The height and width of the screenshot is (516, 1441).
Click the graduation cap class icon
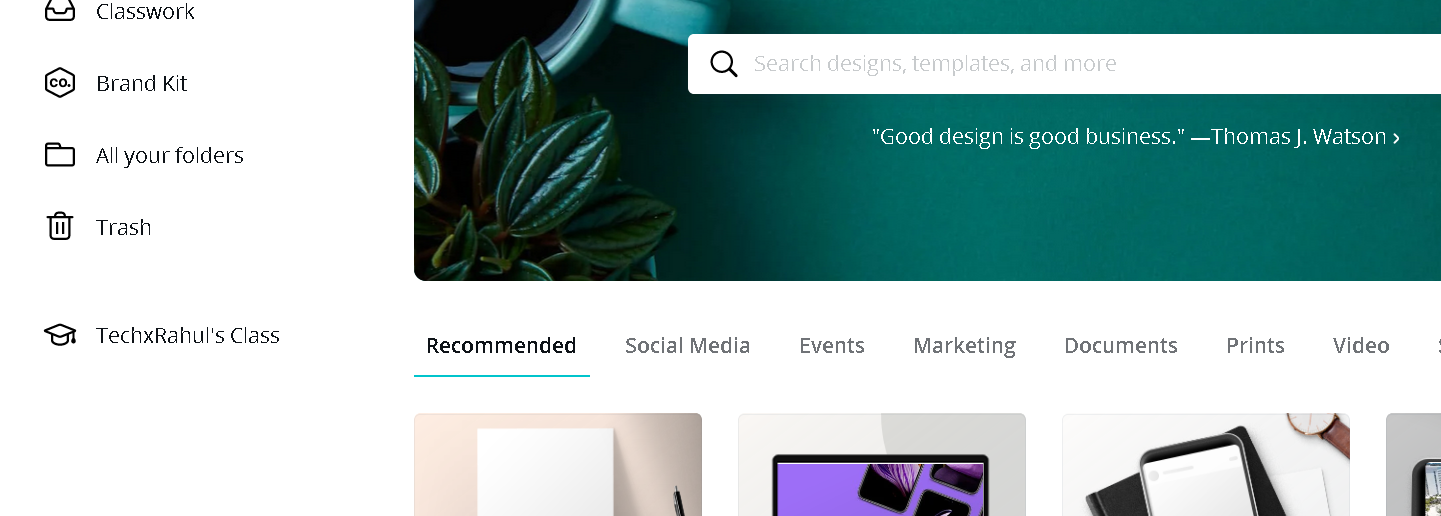(x=60, y=335)
